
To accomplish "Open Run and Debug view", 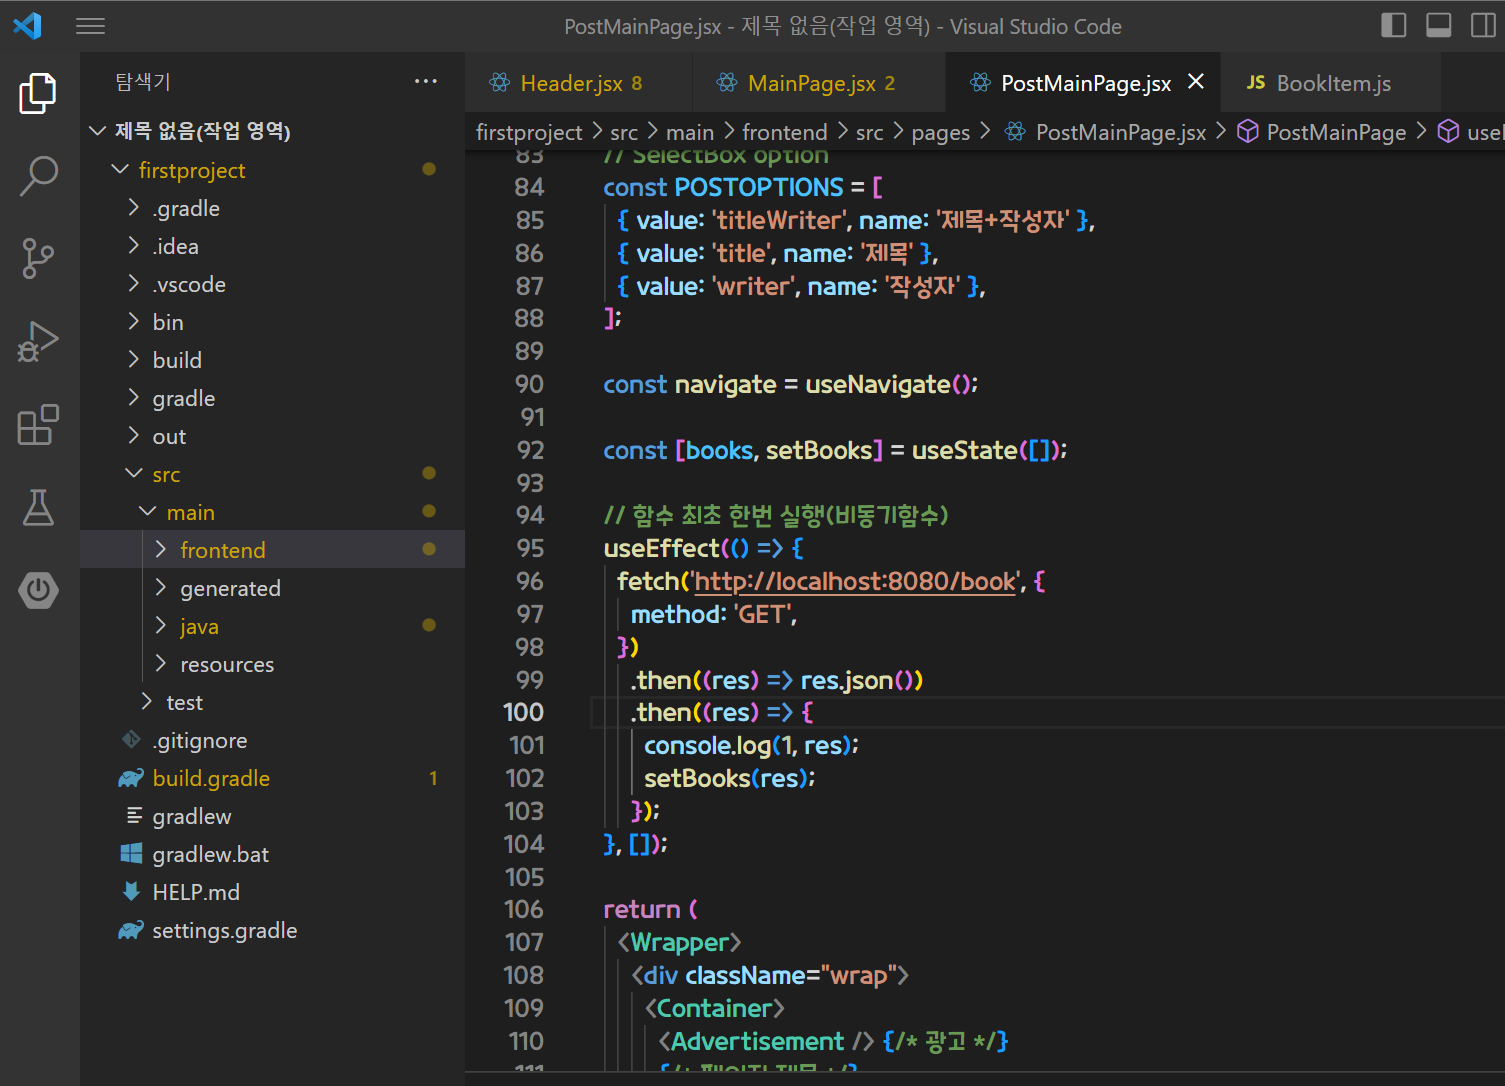I will click(38, 342).
